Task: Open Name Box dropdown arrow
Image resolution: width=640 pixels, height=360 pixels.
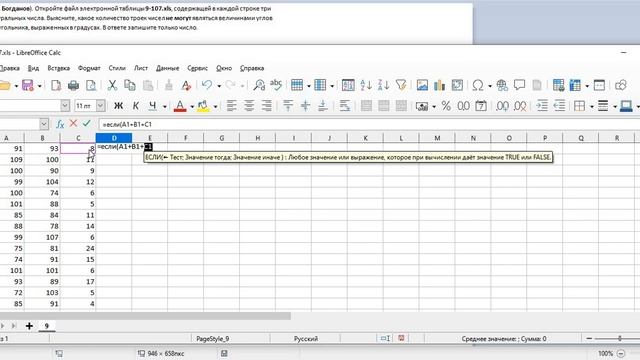Action: coord(44,124)
